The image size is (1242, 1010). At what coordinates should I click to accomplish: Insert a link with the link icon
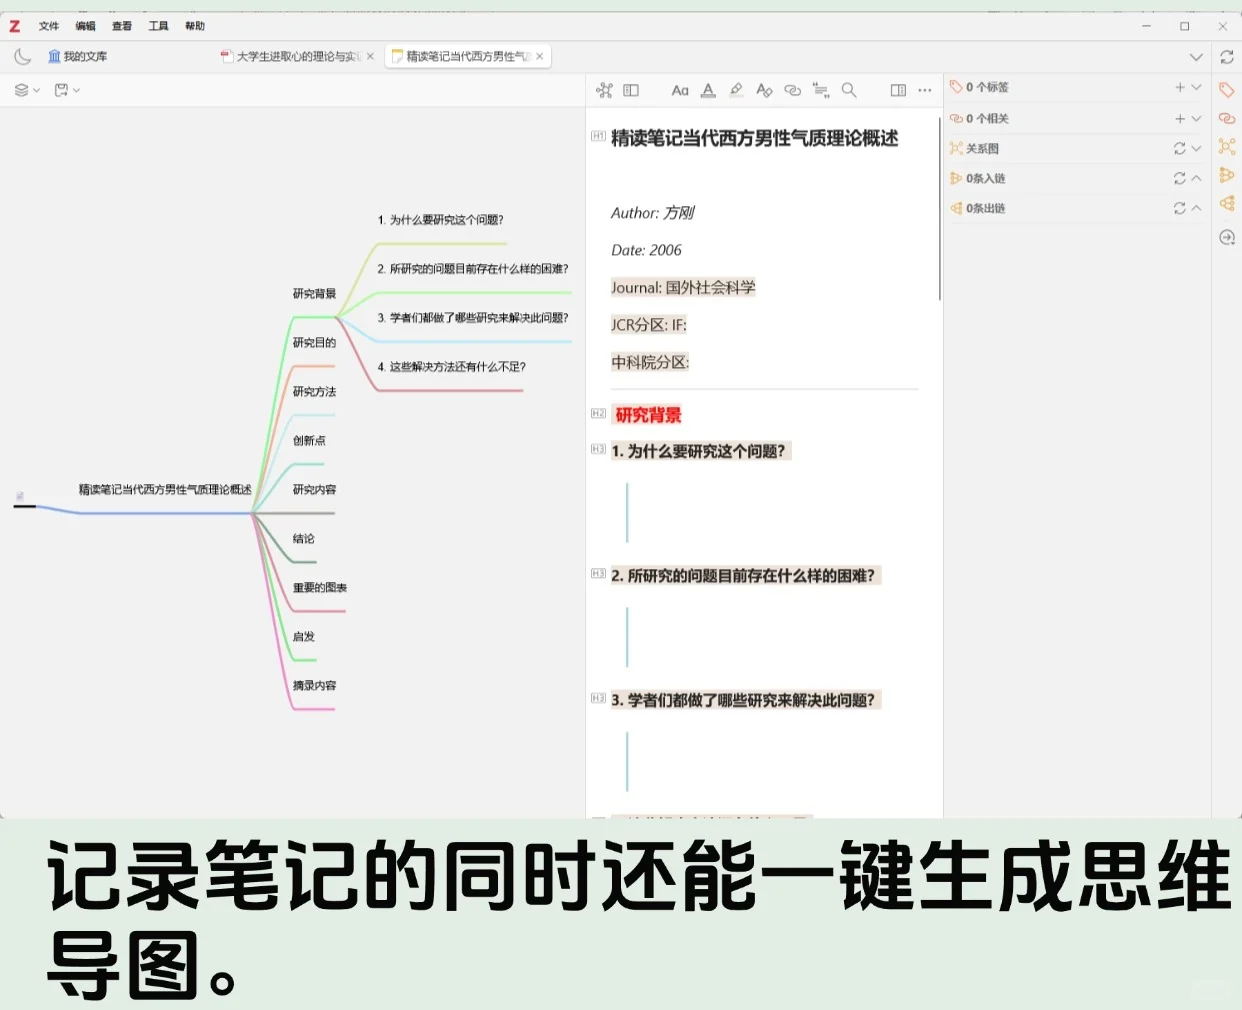tap(792, 90)
